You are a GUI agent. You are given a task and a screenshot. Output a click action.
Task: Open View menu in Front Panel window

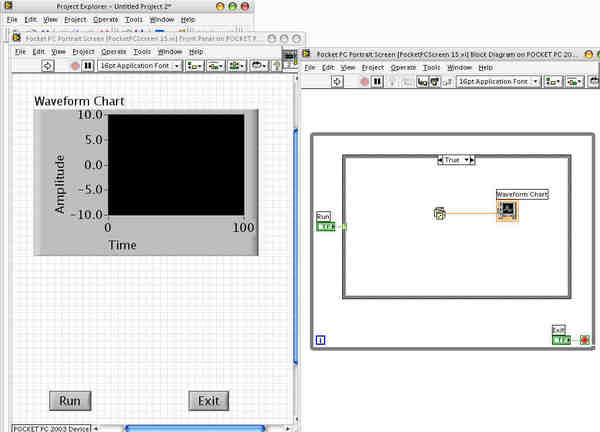pos(59,52)
